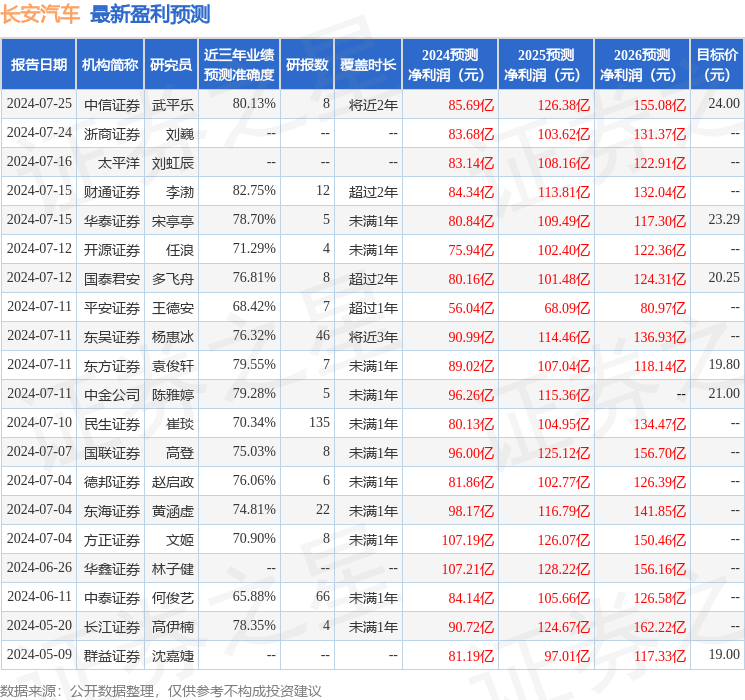745x700 pixels.
Task: Select the 平安证券 institution cell
Action: tap(112, 308)
